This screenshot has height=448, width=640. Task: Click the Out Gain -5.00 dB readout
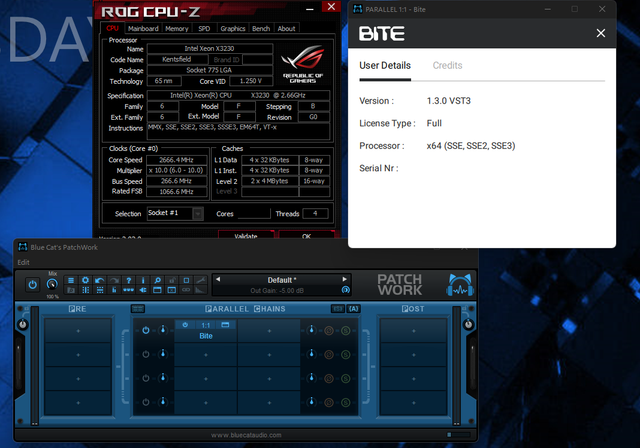[277, 291]
